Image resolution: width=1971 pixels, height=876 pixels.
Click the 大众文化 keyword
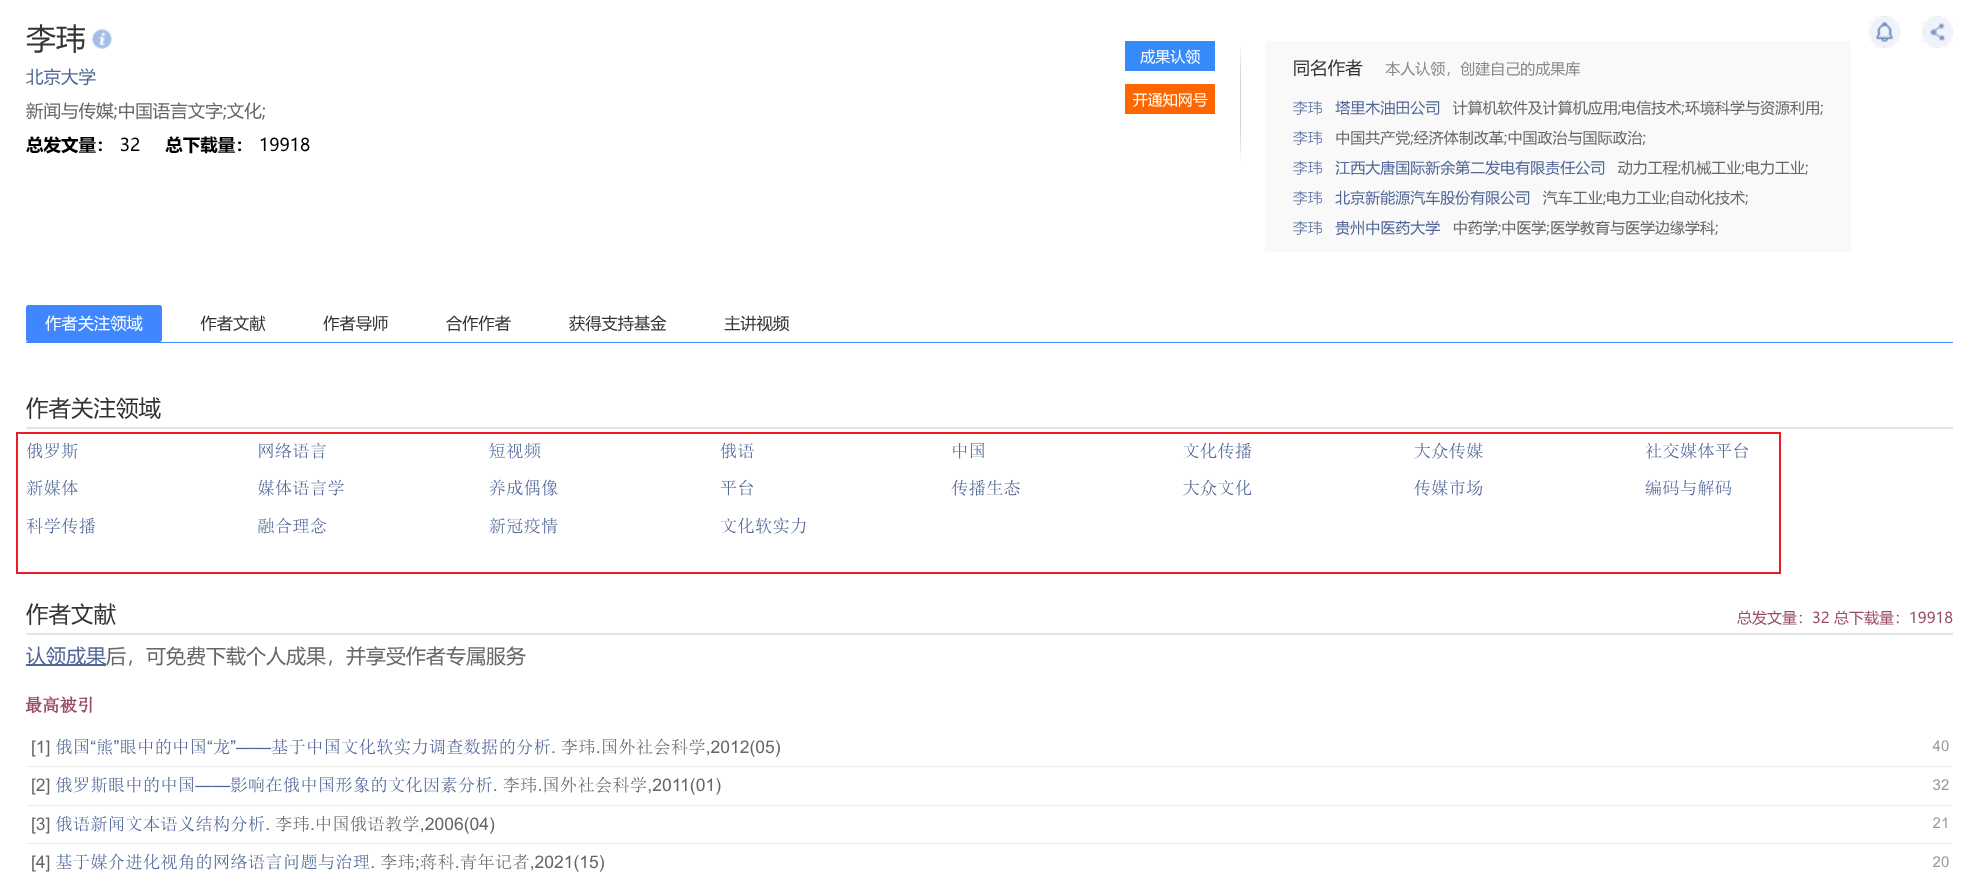coord(1218,488)
